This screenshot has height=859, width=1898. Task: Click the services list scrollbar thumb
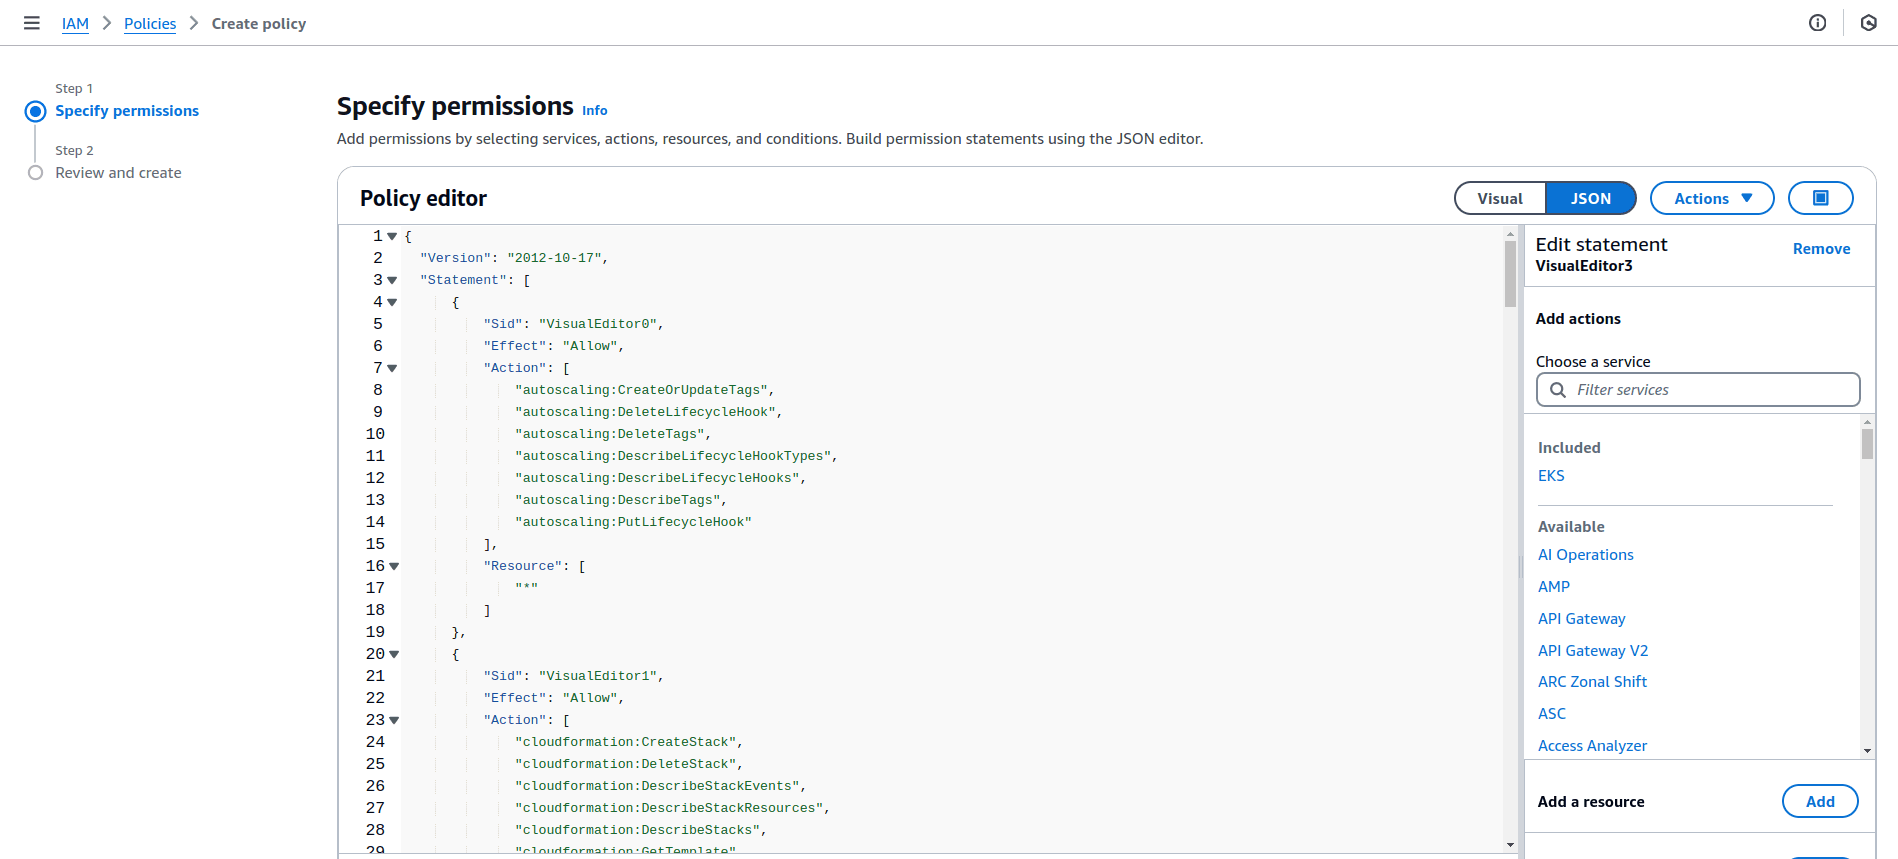pos(1867,443)
